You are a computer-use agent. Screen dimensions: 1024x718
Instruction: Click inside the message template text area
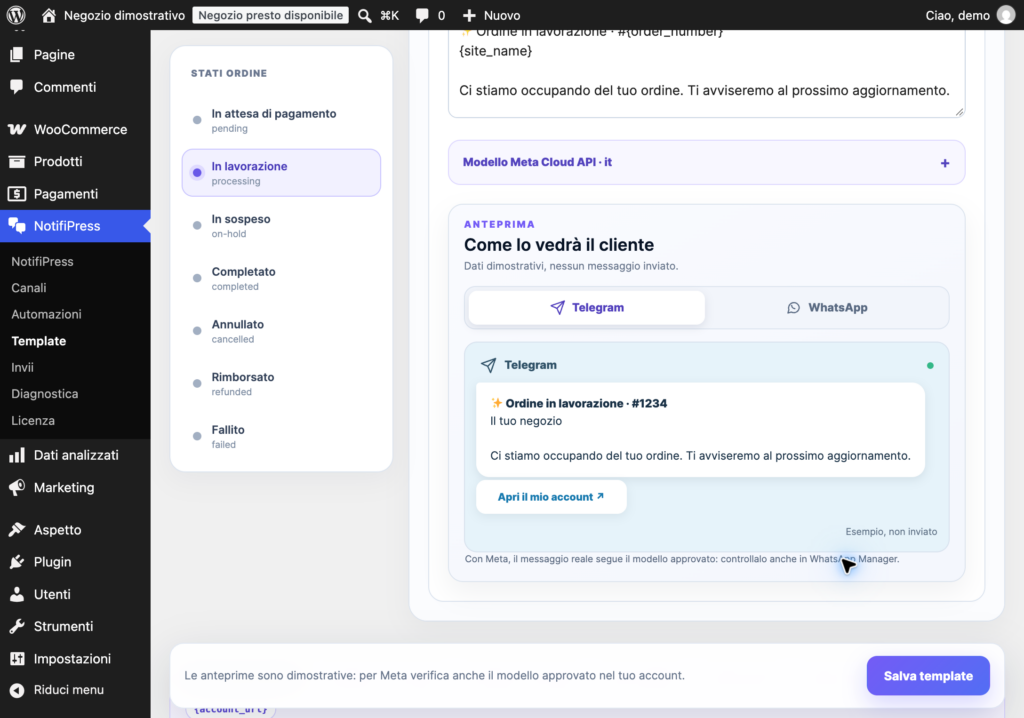click(x=707, y=74)
